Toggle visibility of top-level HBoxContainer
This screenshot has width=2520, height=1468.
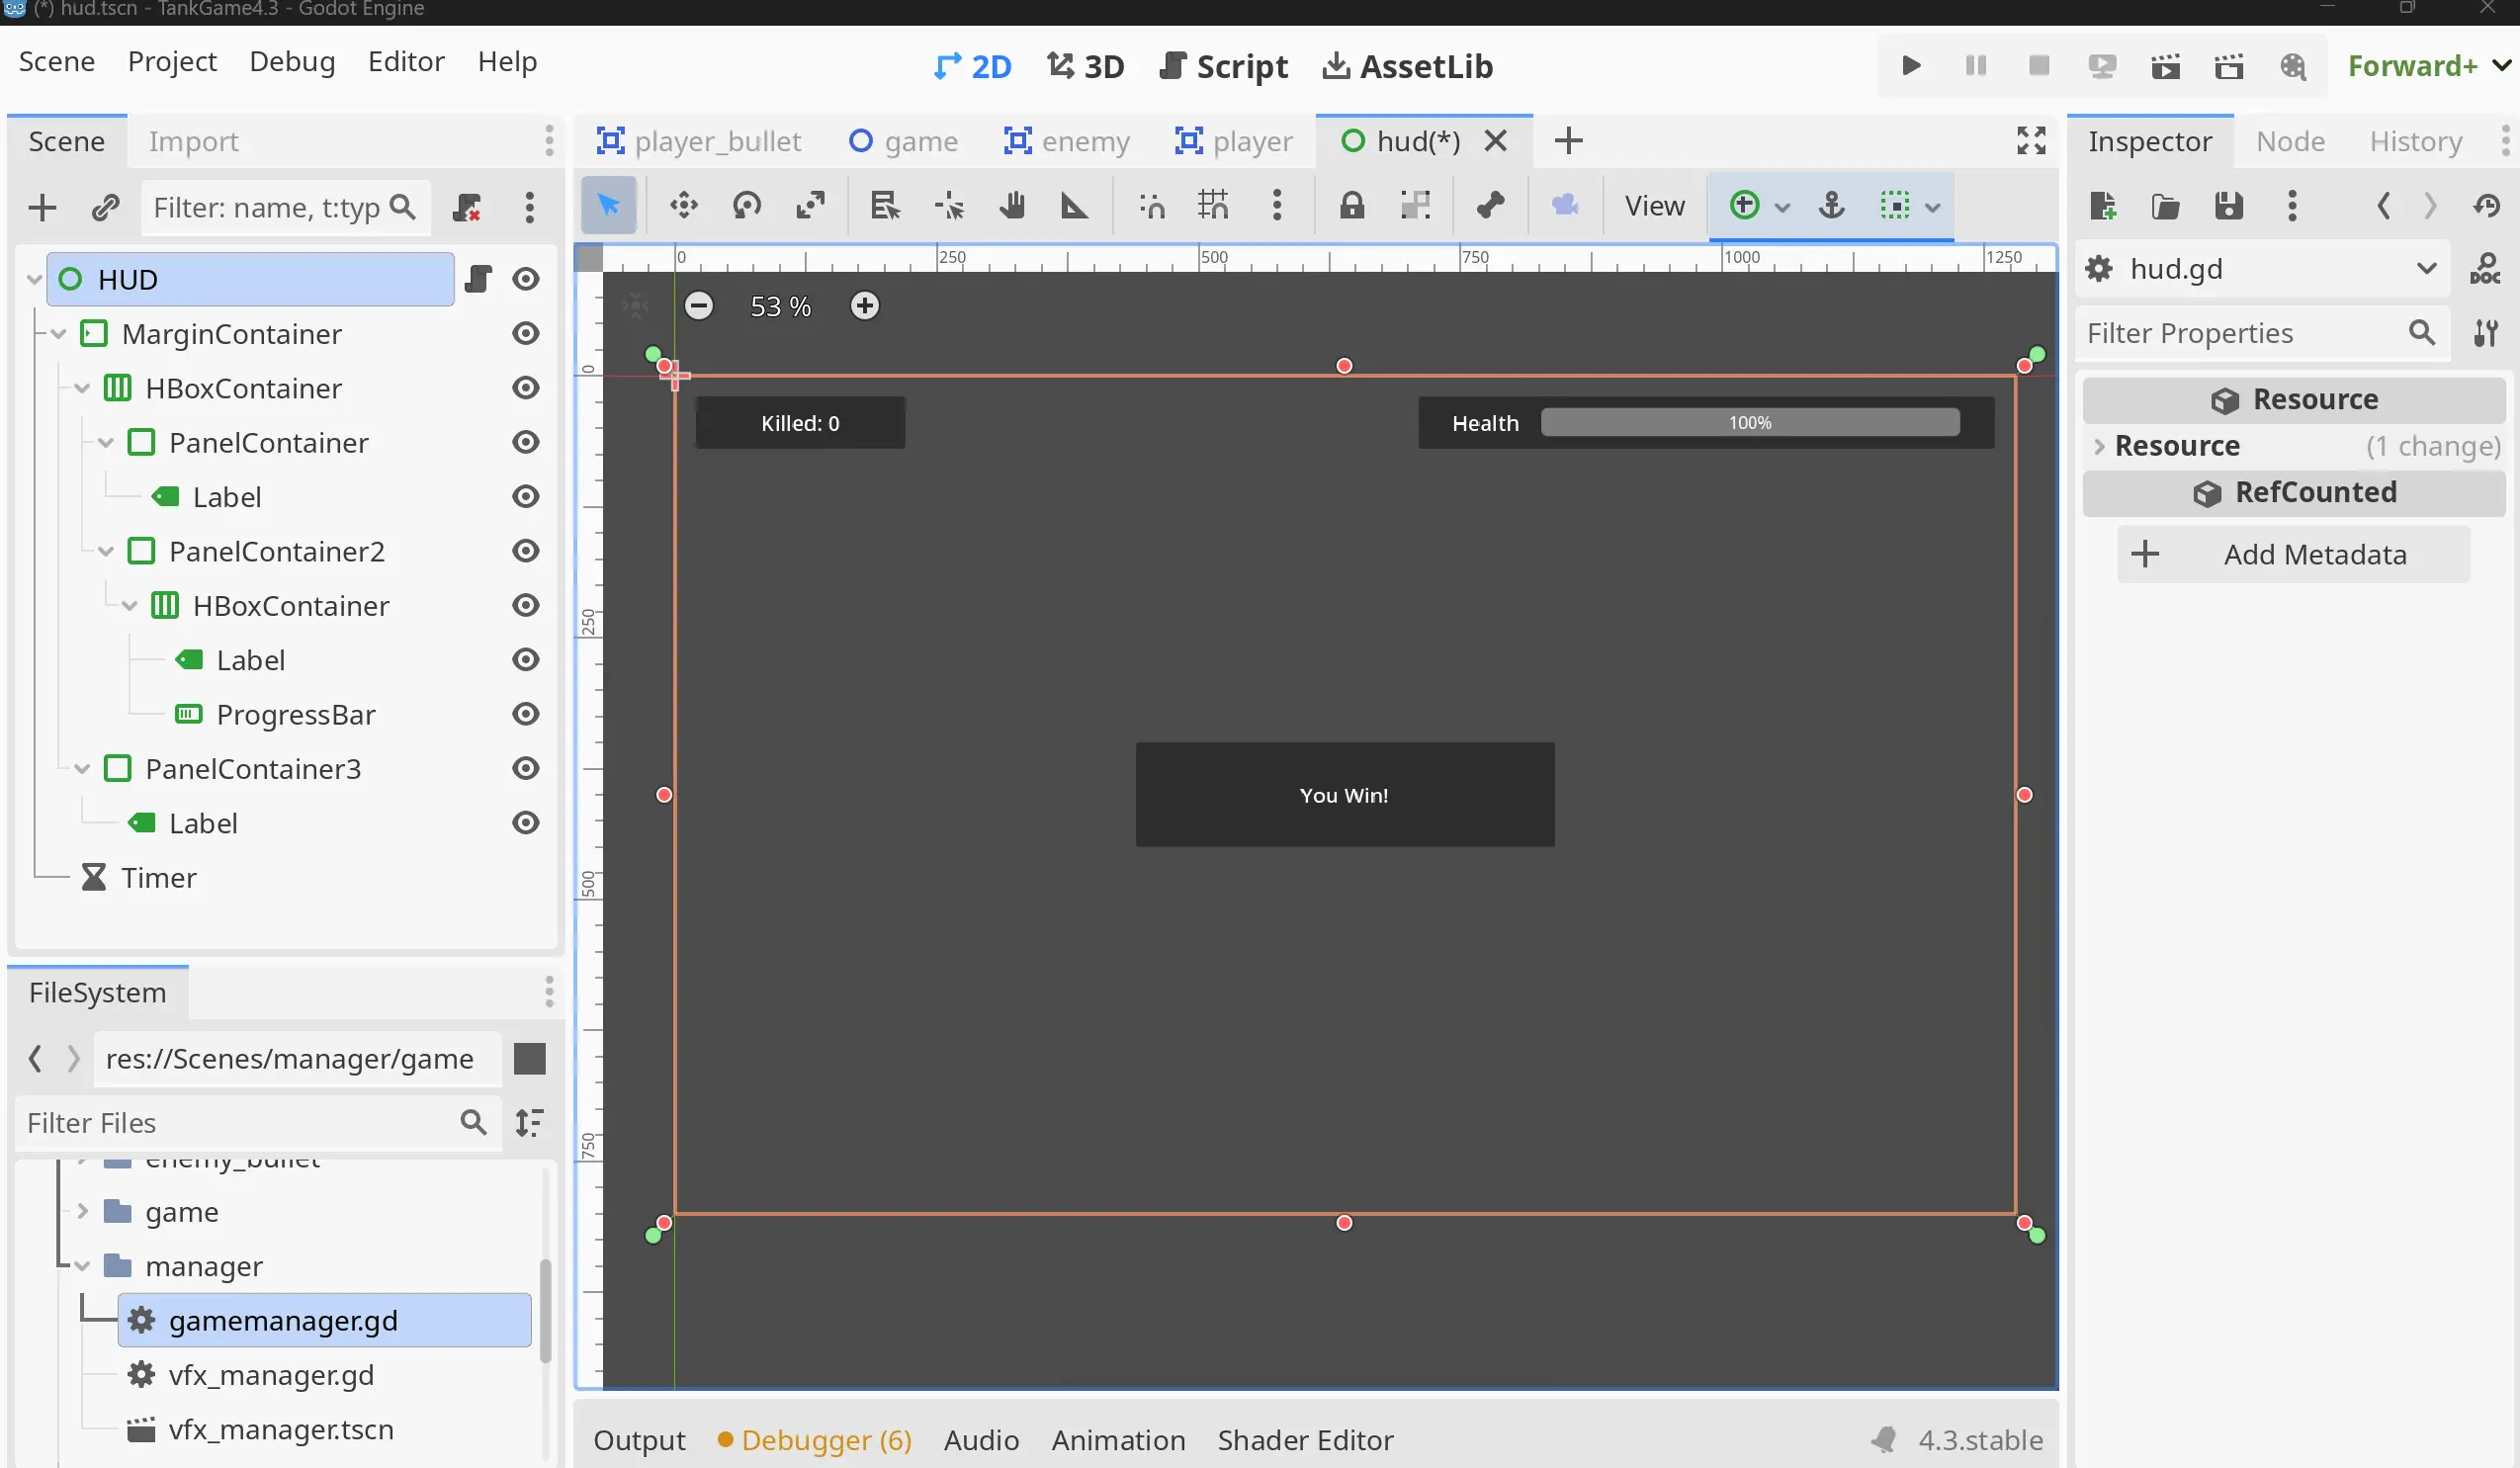526,388
